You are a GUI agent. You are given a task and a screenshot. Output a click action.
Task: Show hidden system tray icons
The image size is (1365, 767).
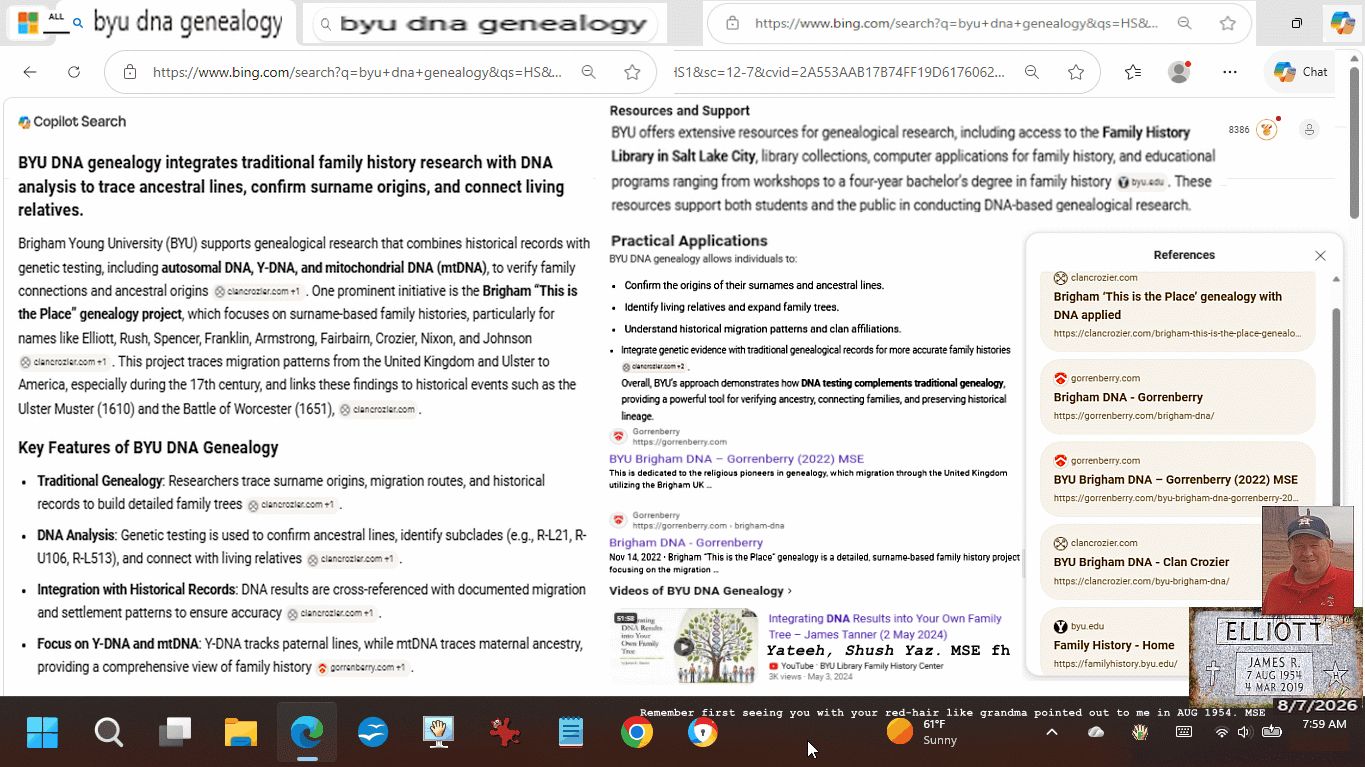point(1052,733)
